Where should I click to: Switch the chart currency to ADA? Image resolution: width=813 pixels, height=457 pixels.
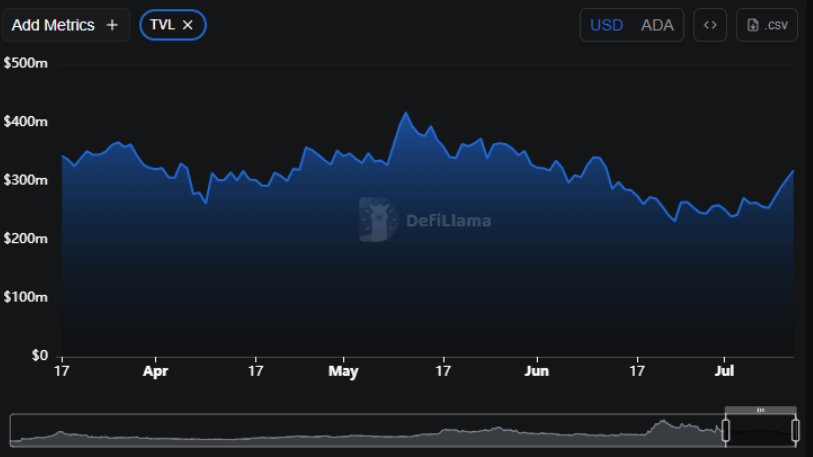point(657,25)
